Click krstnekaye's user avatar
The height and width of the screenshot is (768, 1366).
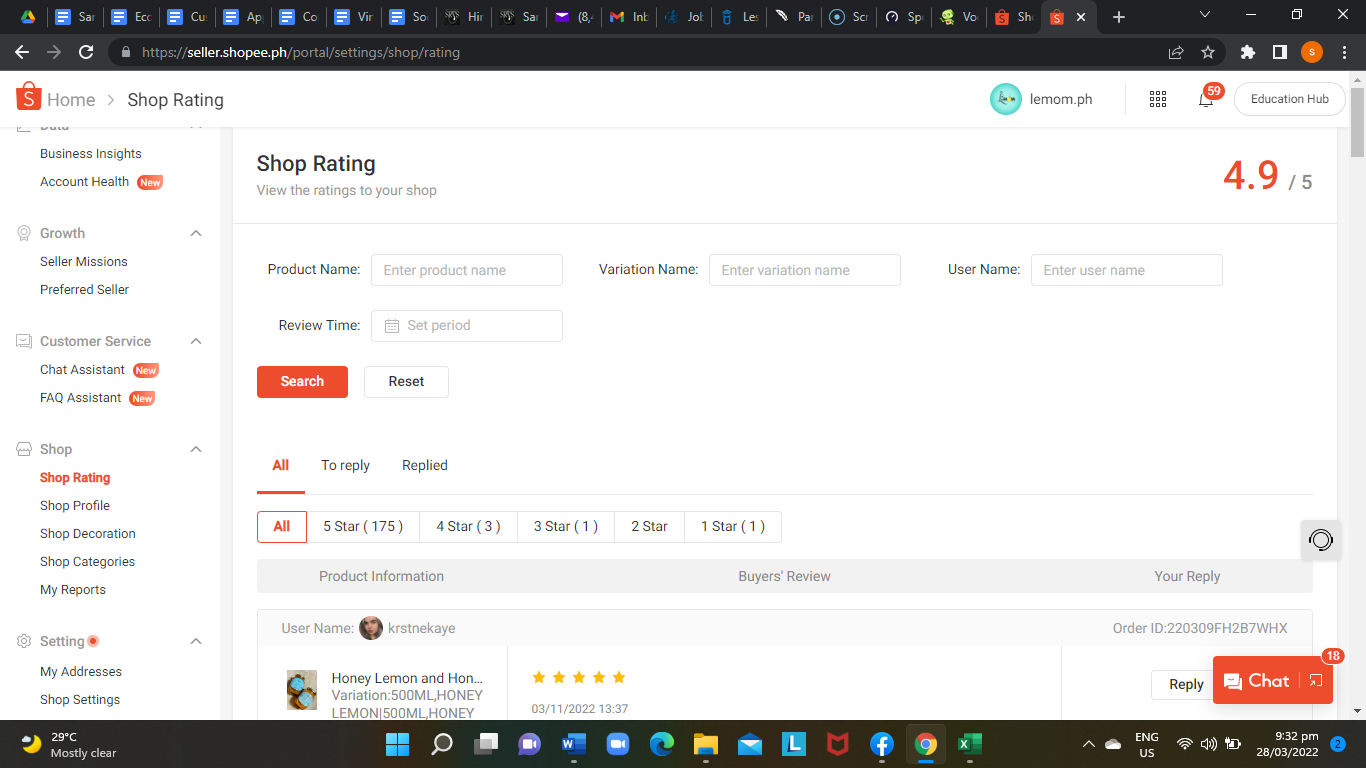click(371, 628)
